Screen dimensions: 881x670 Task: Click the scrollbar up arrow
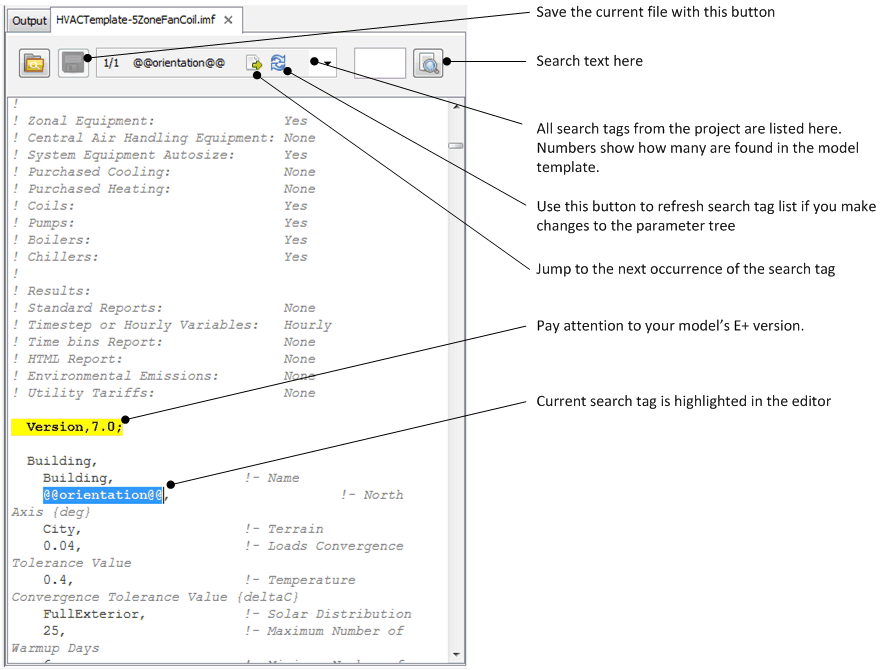click(x=456, y=106)
